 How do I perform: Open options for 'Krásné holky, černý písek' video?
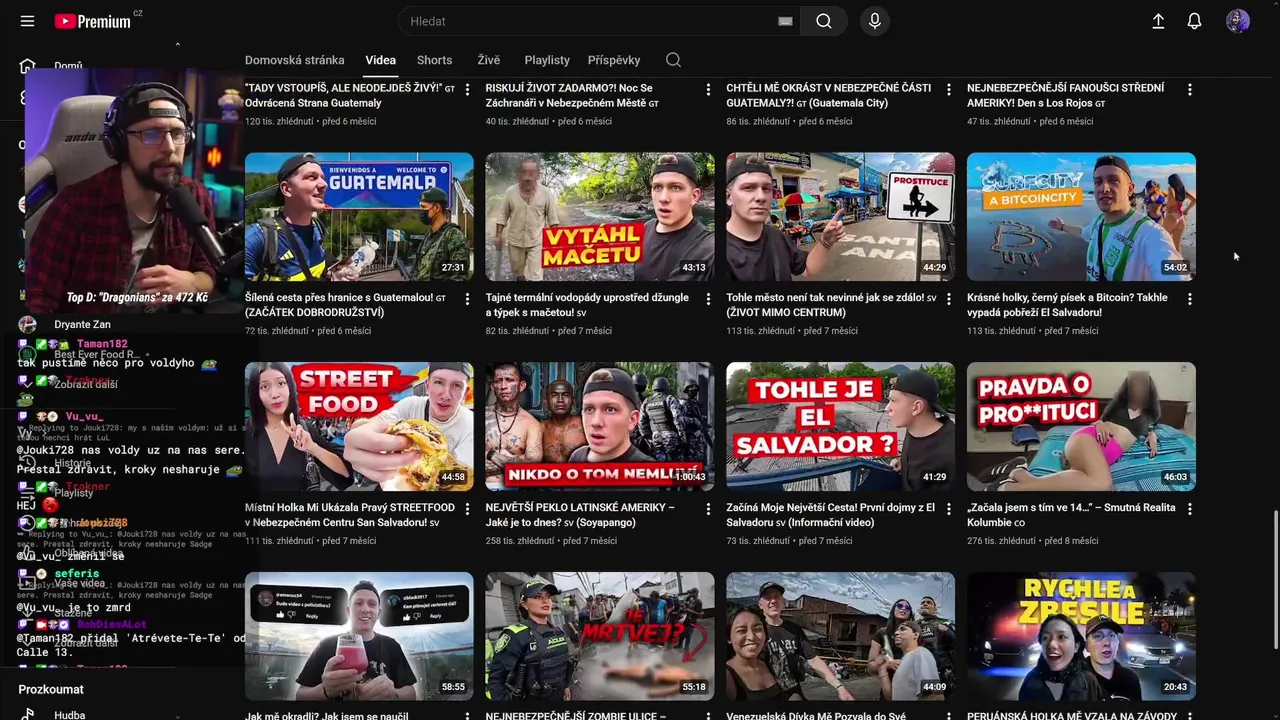(x=1189, y=299)
